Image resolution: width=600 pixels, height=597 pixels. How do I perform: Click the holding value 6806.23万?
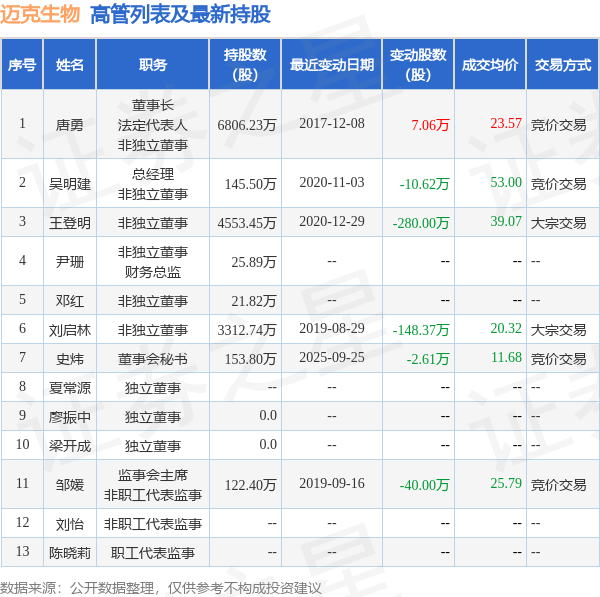(x=247, y=125)
